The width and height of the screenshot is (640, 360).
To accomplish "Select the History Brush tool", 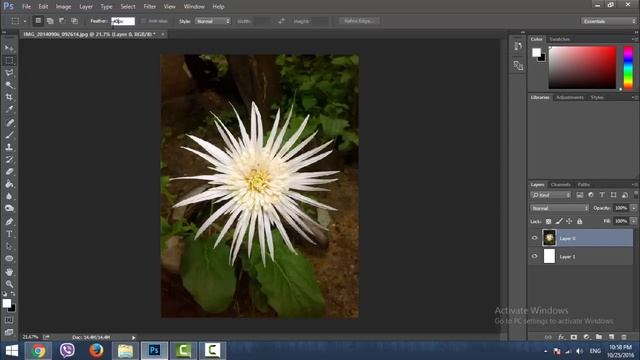I will (9, 159).
